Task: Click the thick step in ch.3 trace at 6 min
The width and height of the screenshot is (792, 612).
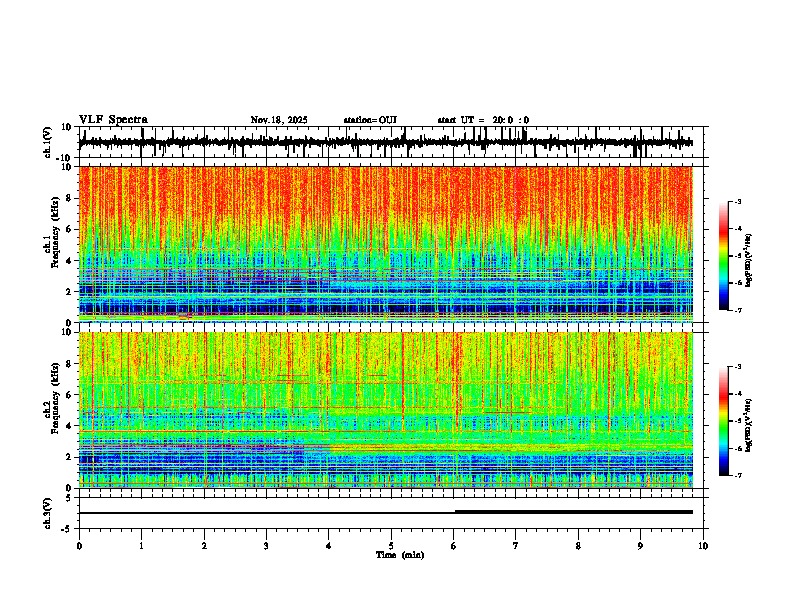Action: [x=456, y=512]
